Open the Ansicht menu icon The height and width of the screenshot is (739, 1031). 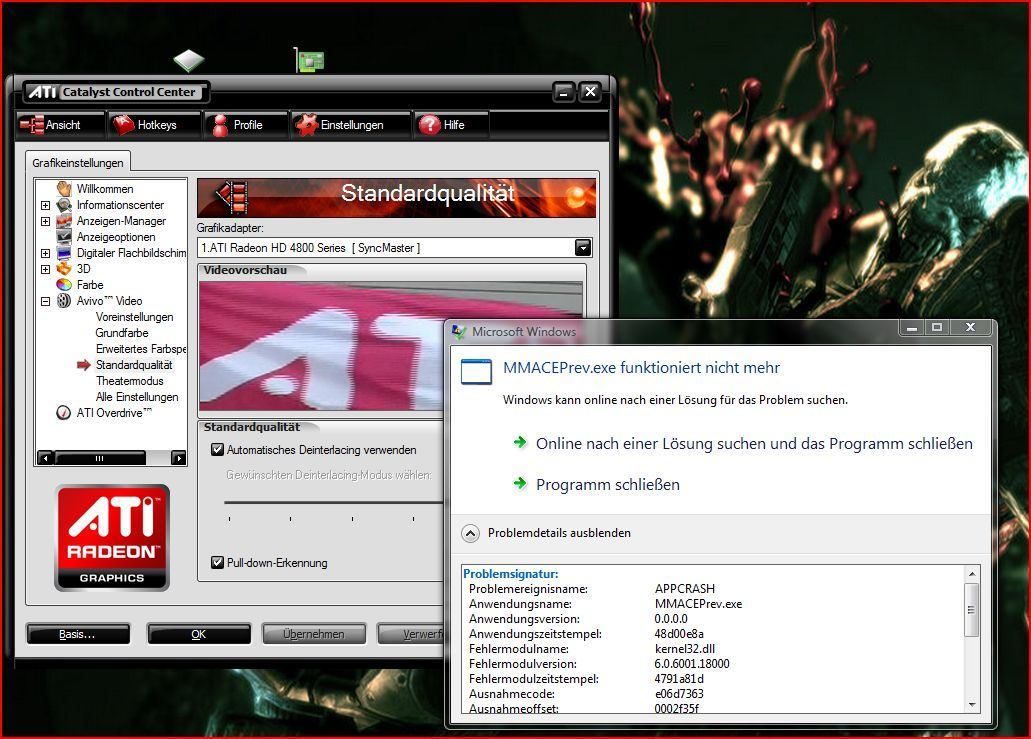(31, 124)
